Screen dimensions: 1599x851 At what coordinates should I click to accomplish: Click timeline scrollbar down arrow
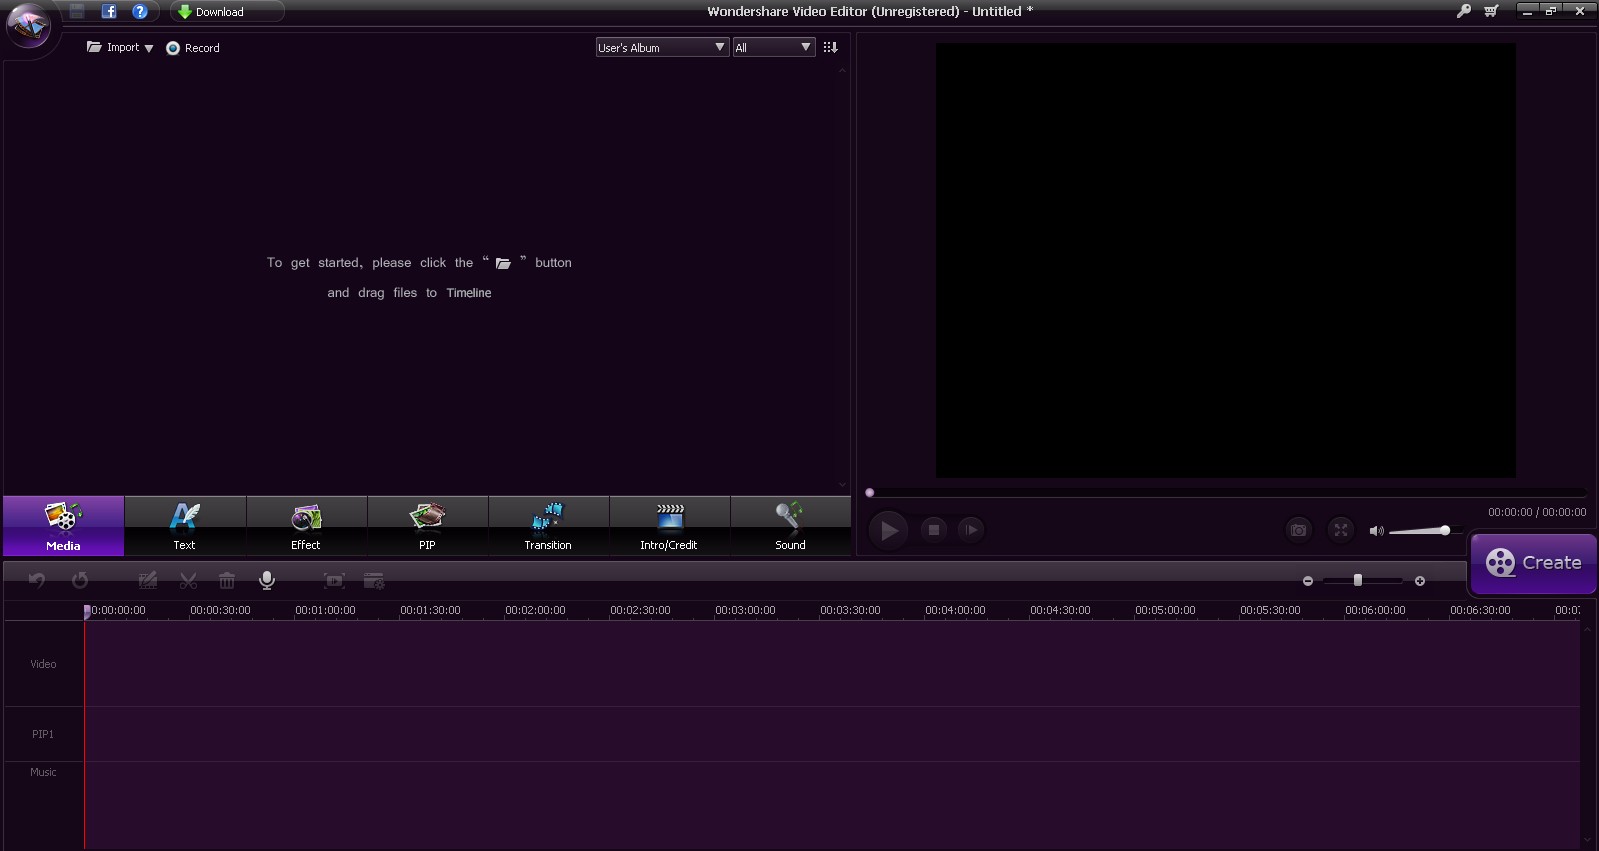1587,841
